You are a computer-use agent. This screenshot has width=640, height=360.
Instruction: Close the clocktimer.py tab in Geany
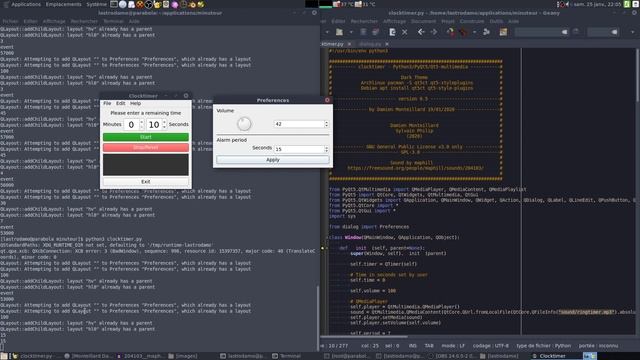pos(349,44)
